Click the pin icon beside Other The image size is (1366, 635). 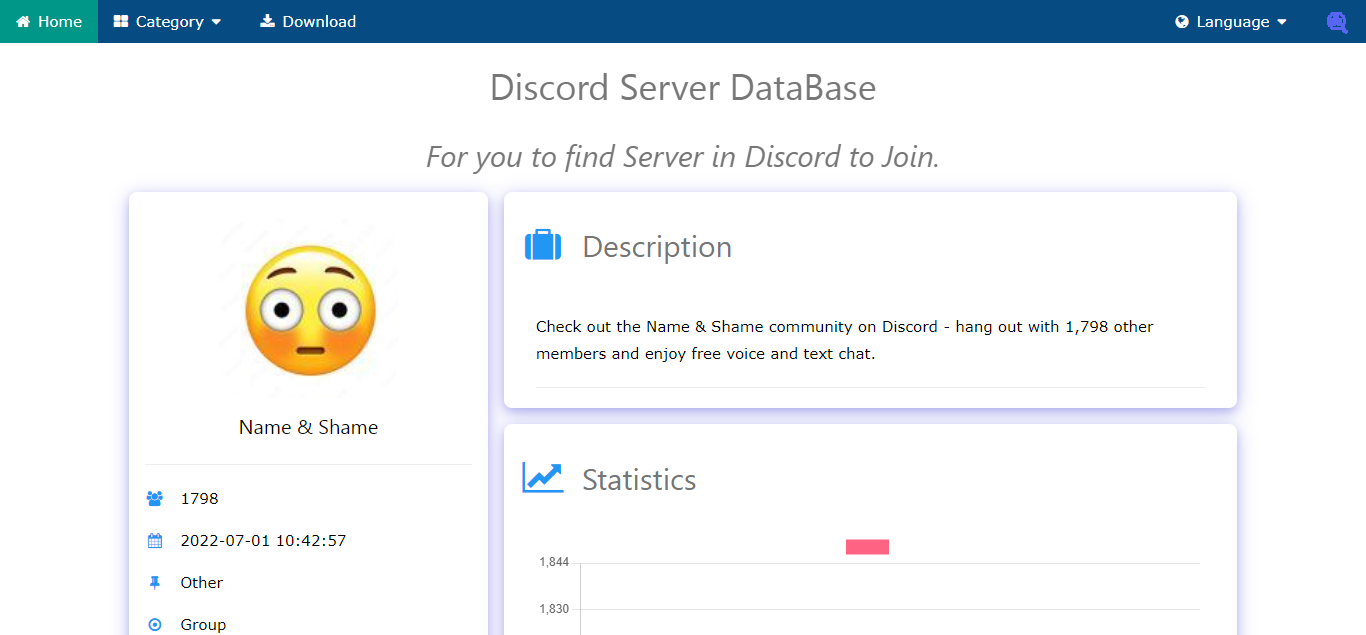(x=155, y=582)
